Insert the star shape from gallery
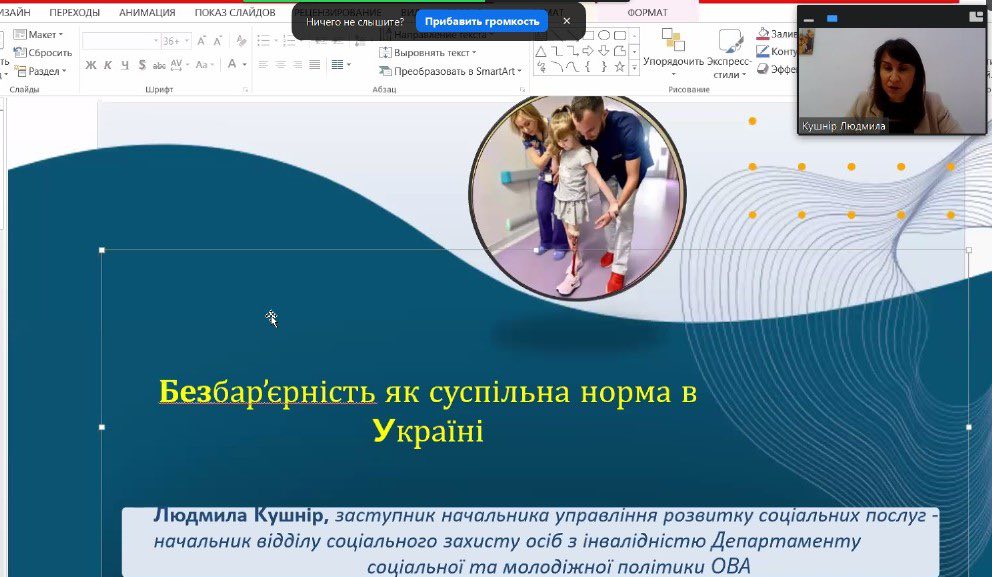Screen dimensions: 992x577 [620, 67]
